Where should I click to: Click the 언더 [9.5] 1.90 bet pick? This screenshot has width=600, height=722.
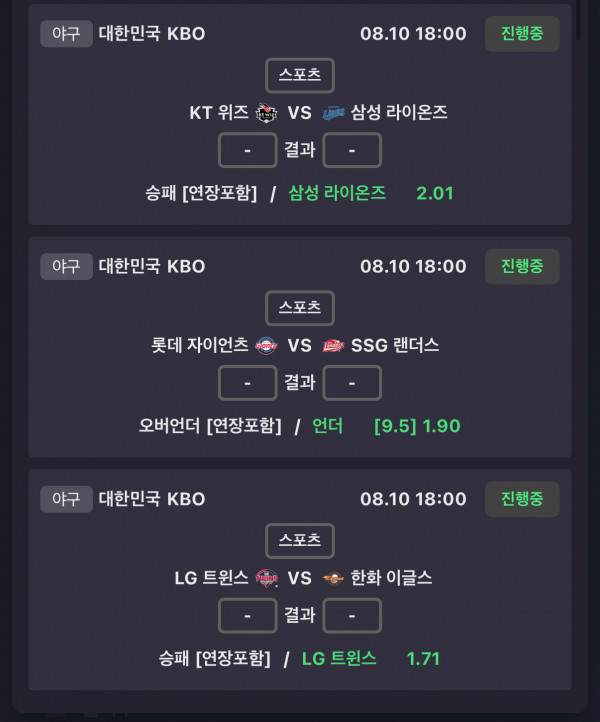pyautogui.click(x=386, y=426)
